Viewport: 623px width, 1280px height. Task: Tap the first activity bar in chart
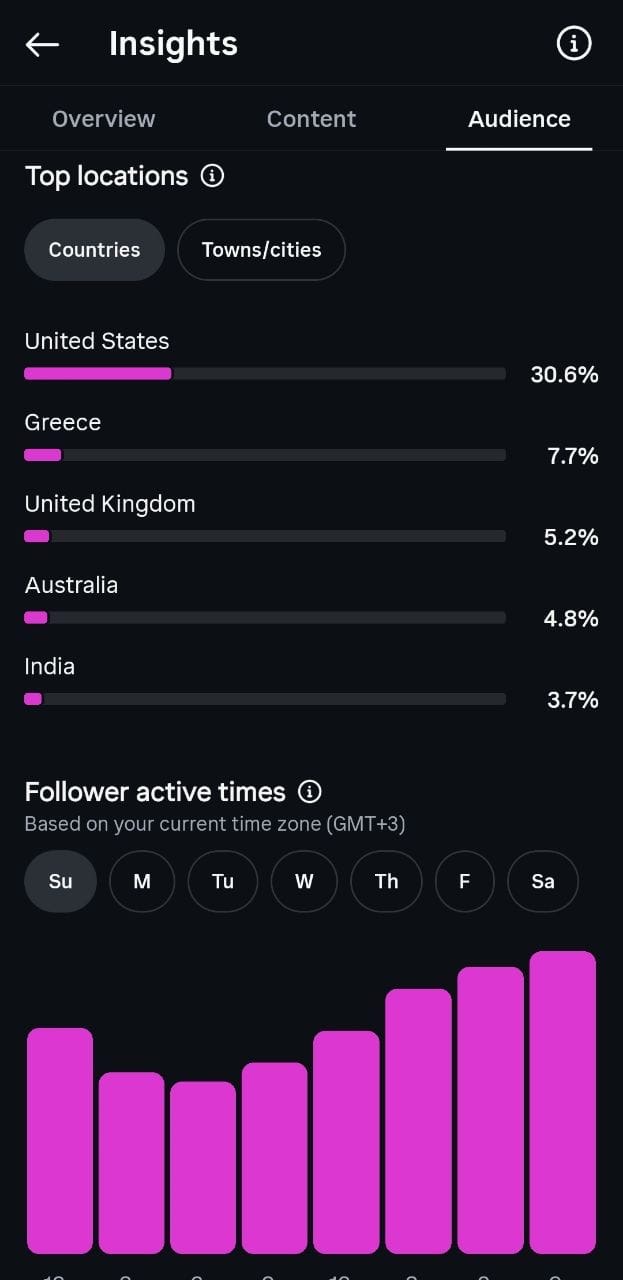pos(60,1141)
